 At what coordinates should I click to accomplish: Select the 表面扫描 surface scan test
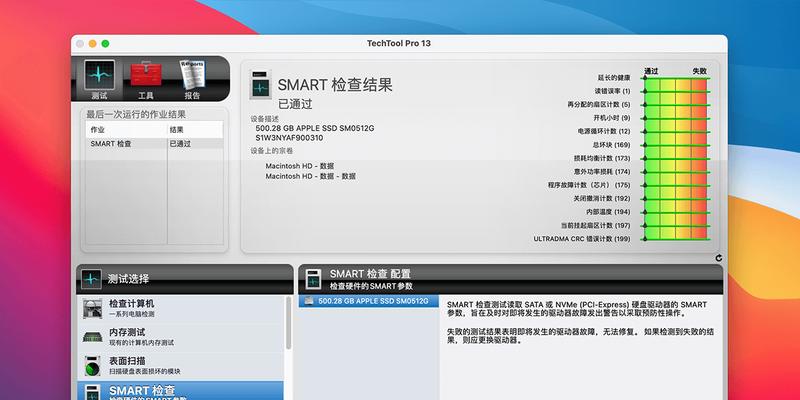pyautogui.click(x=180, y=366)
